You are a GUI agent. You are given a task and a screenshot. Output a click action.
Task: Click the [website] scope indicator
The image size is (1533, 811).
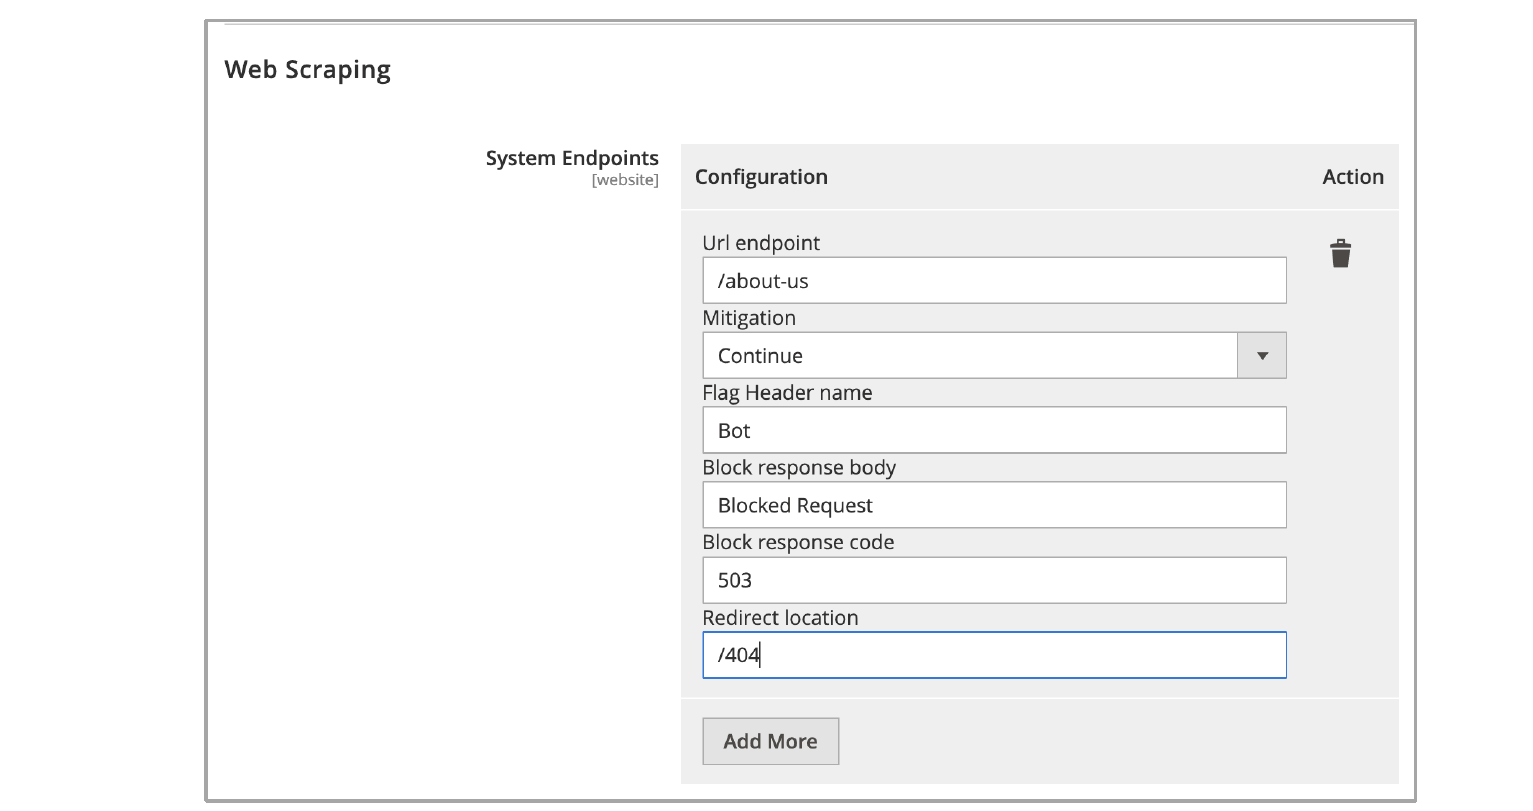[x=625, y=180]
